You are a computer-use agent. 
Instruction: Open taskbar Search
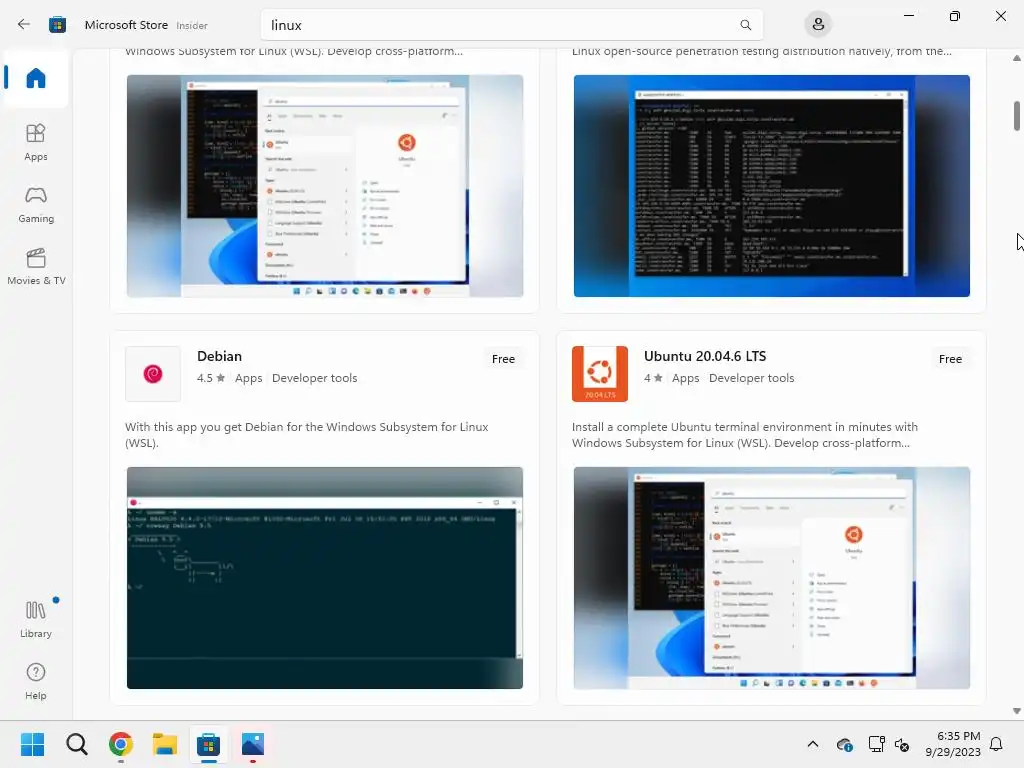[x=76, y=744]
